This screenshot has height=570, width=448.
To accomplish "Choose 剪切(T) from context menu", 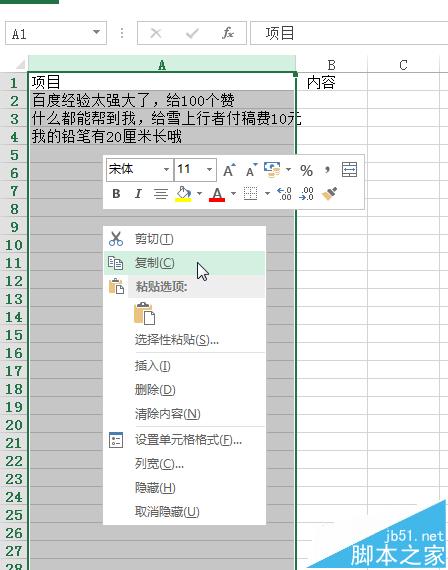I will (185, 239).
